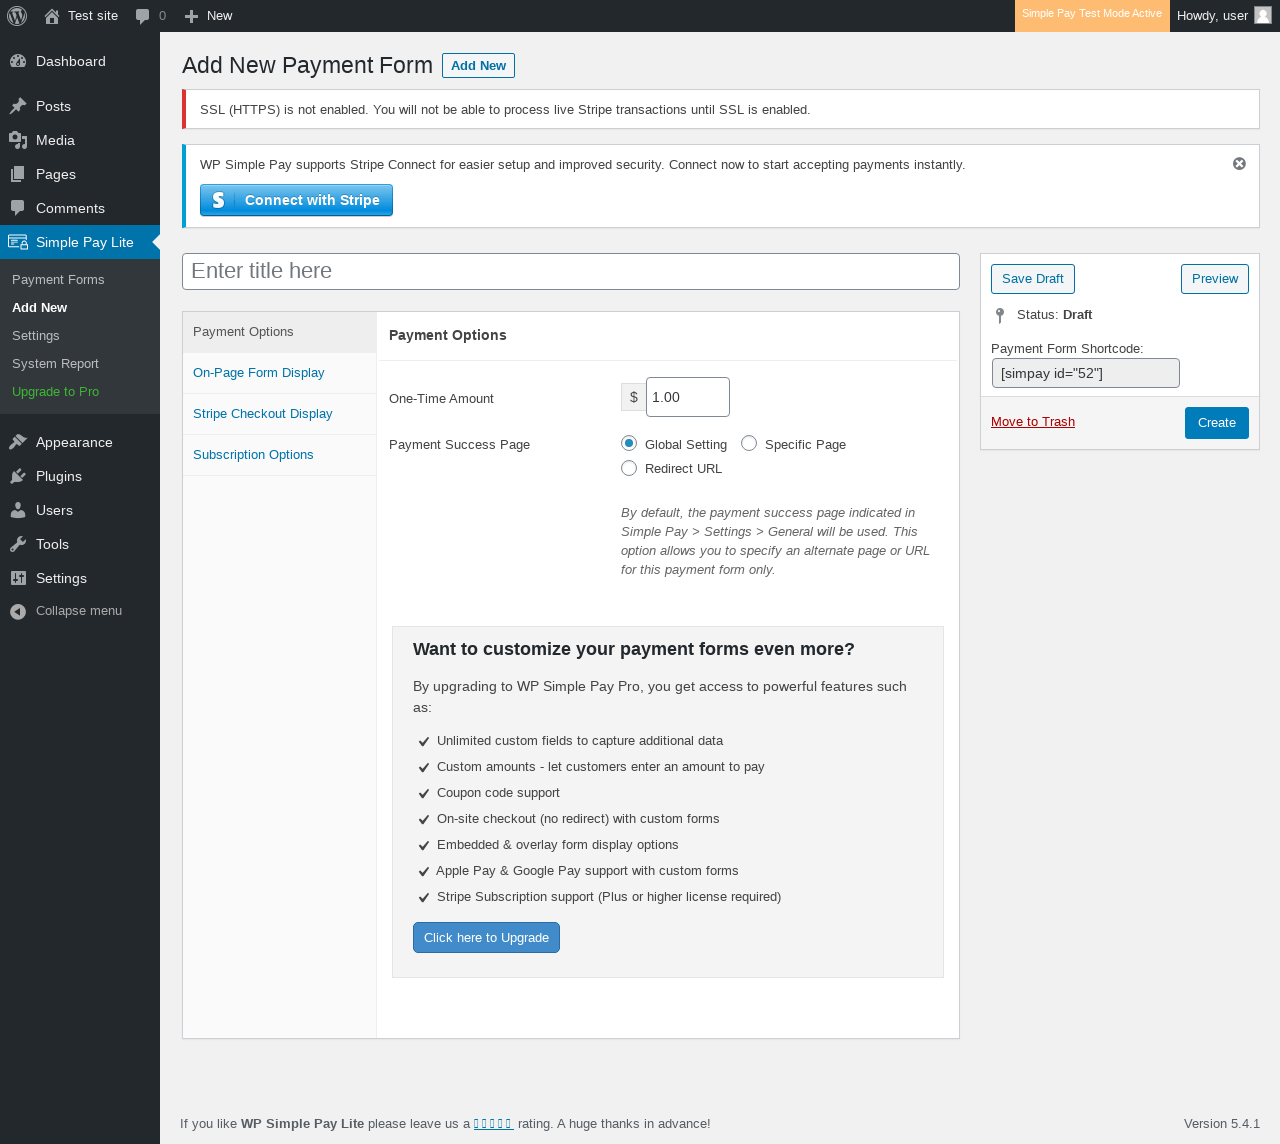The height and width of the screenshot is (1144, 1280).
Task: Click the Dashboard gauge icon
Action: point(18,61)
